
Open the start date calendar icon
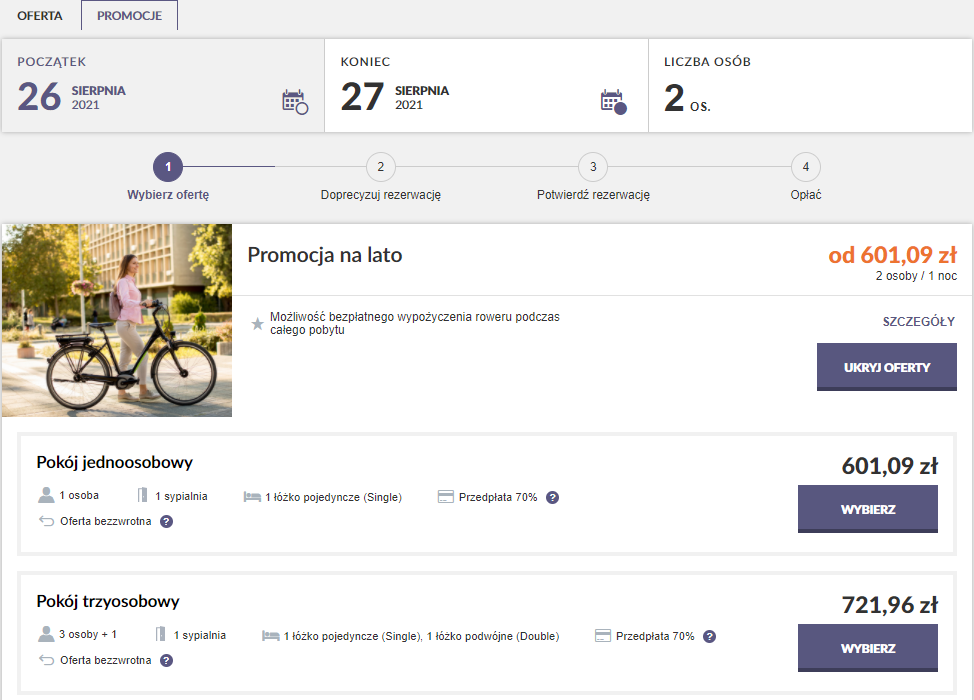click(x=295, y=101)
